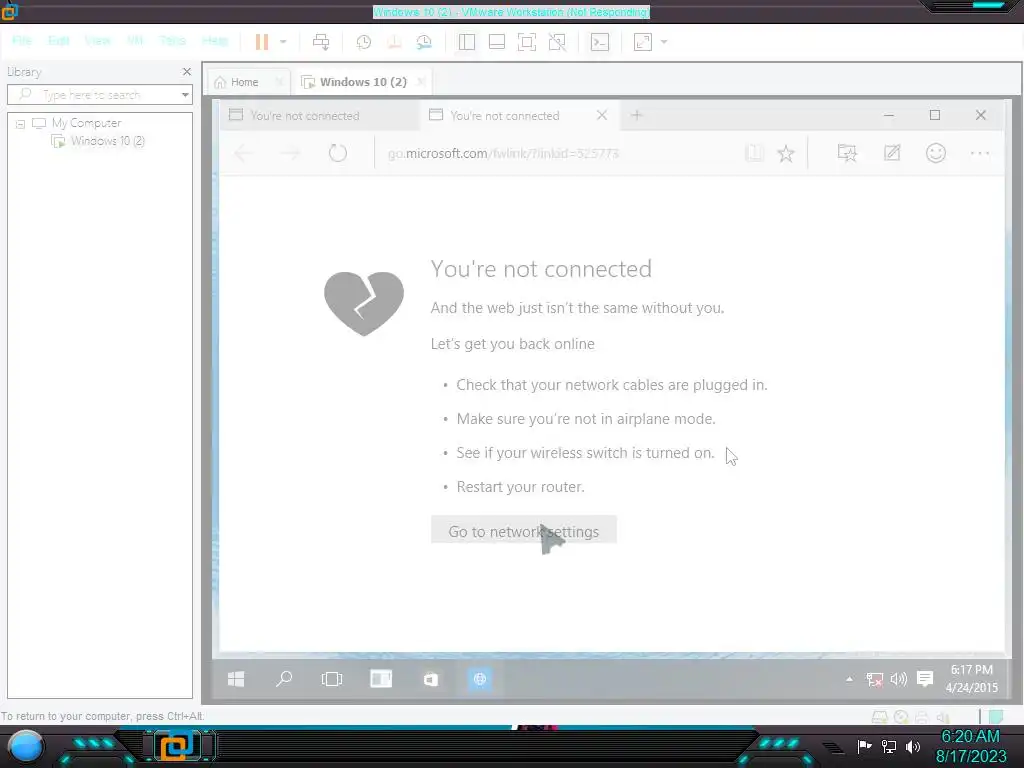Click the guest clock showing 6:17 PM
This screenshot has height=768, width=1024.
972,679
